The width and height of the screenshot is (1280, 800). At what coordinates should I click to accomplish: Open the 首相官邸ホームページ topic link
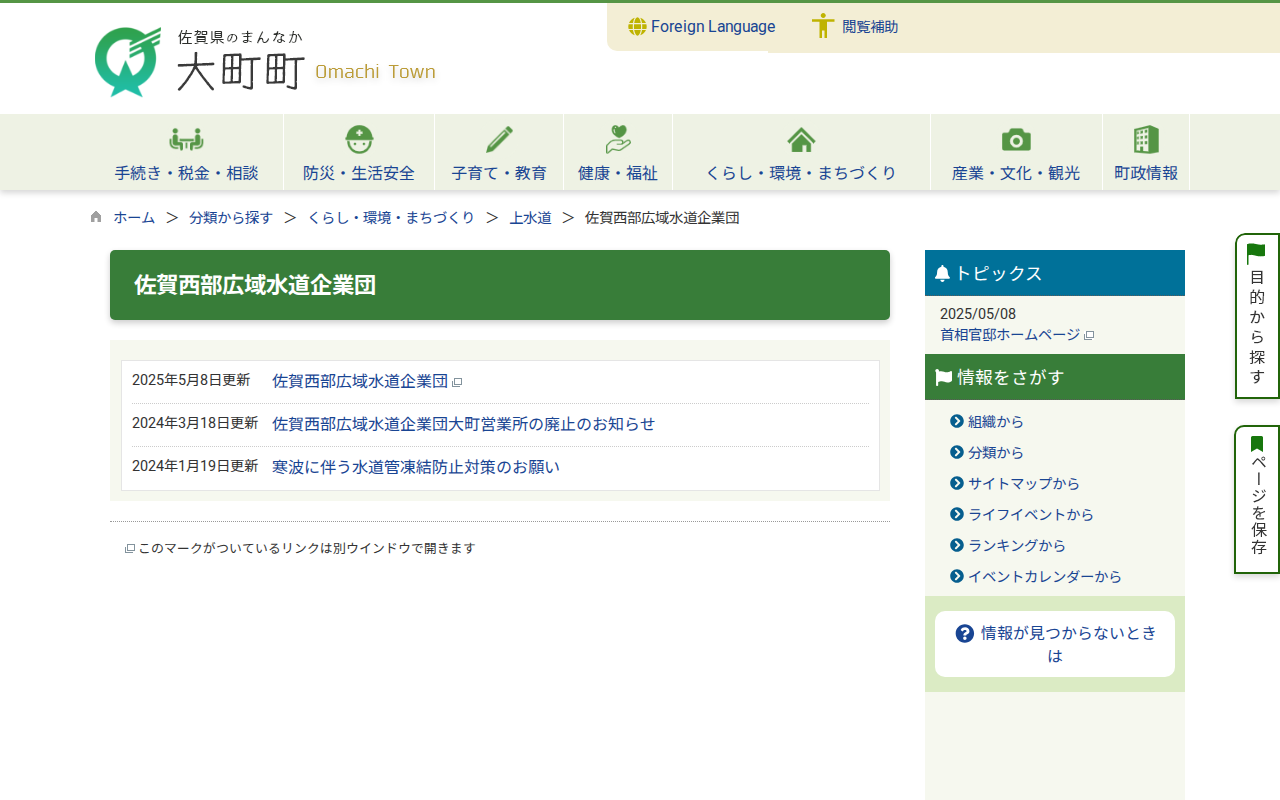coord(1010,335)
